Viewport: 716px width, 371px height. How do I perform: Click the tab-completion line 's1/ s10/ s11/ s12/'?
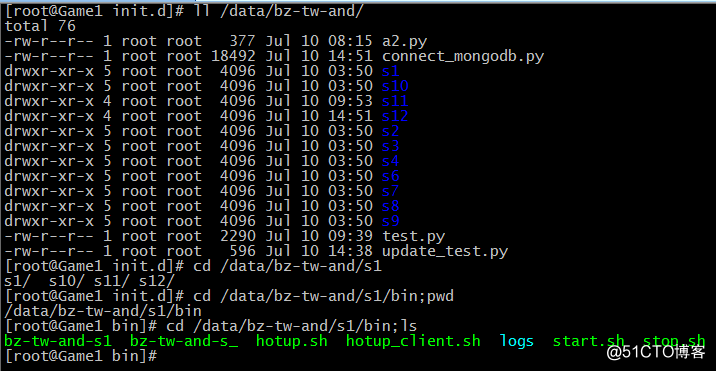tap(90, 281)
